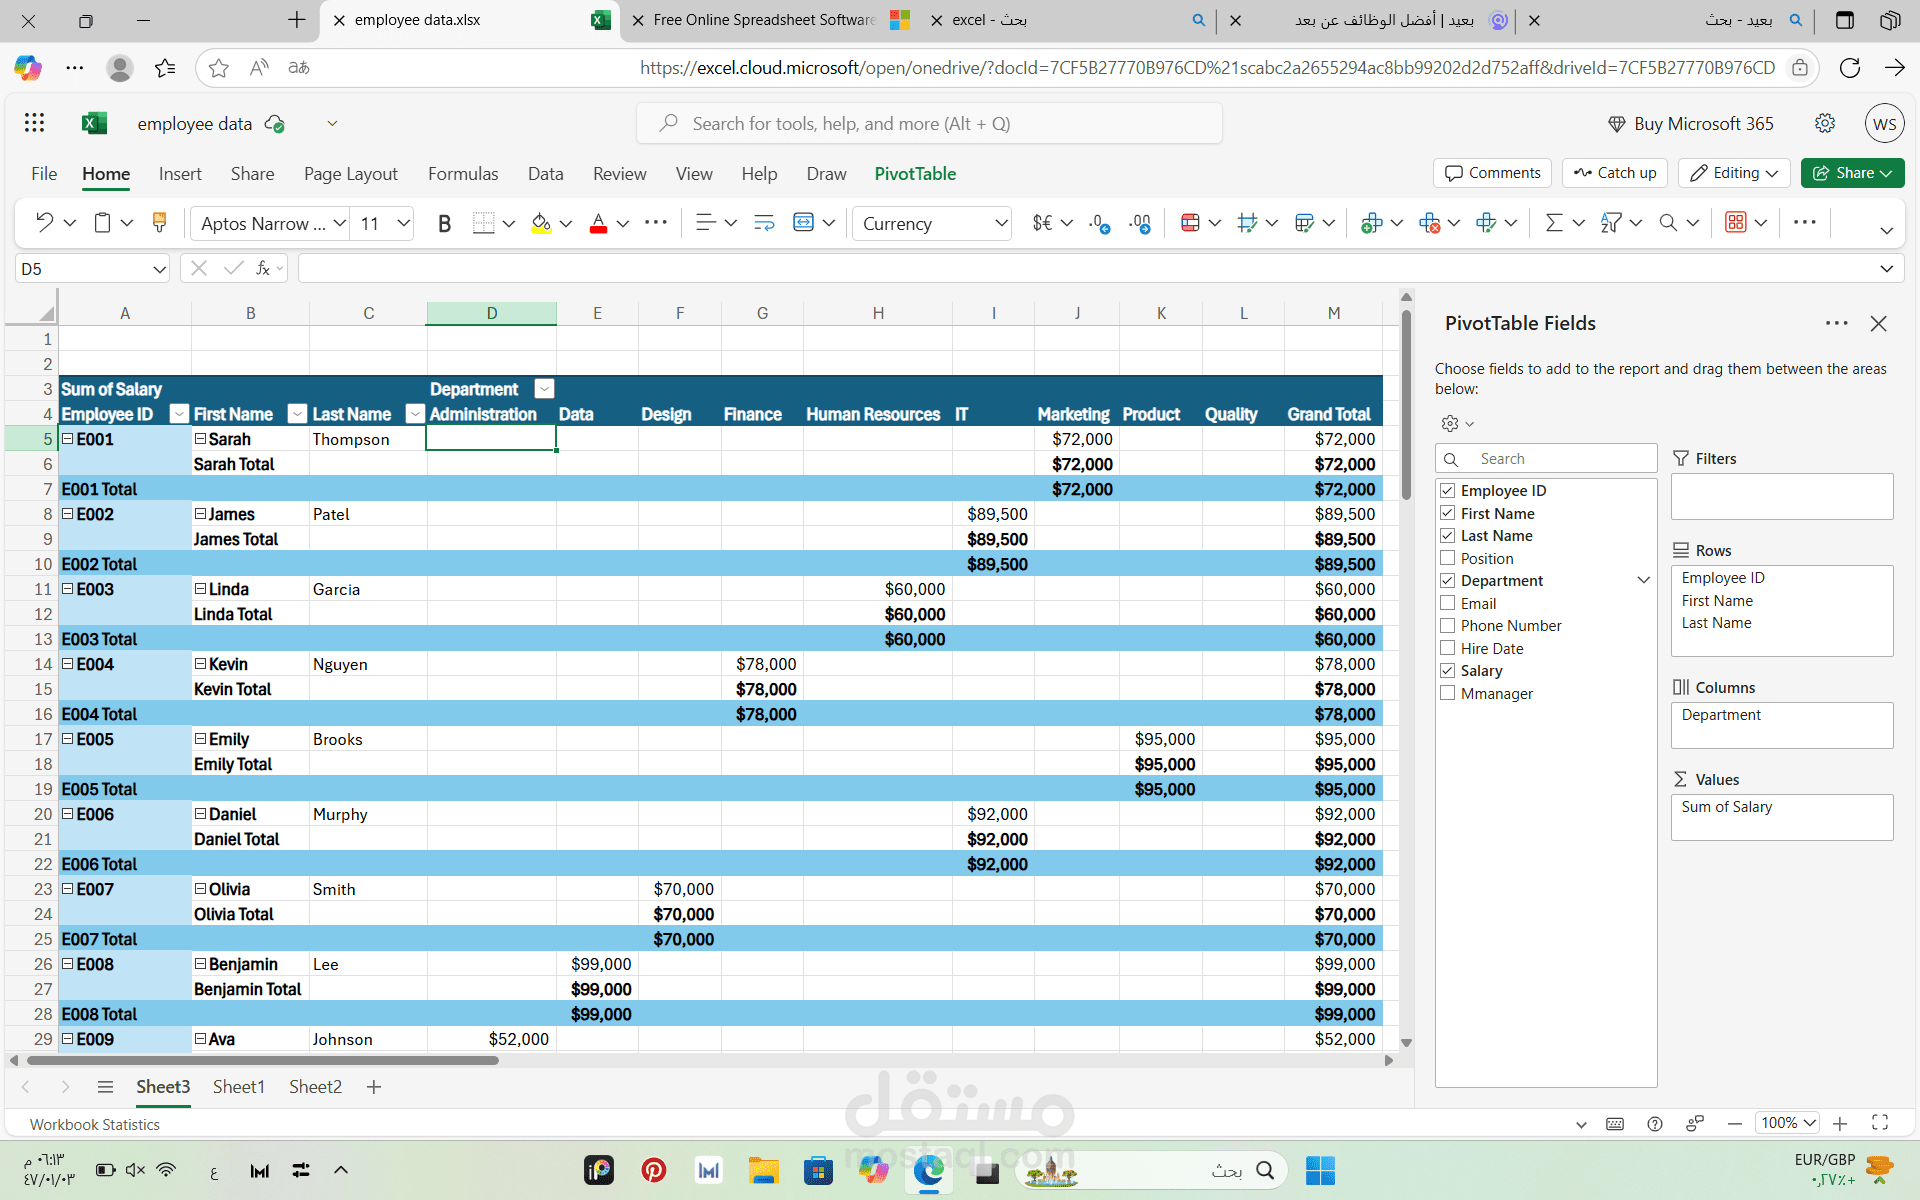
Task: Open the Editing mode dropdown
Action: 1734,173
